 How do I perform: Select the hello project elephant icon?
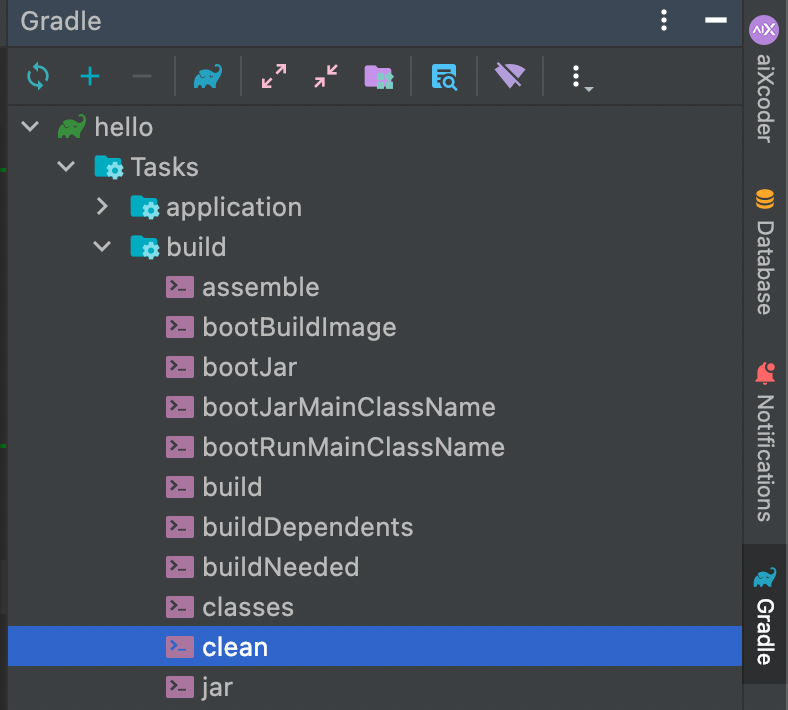[x=71, y=127]
